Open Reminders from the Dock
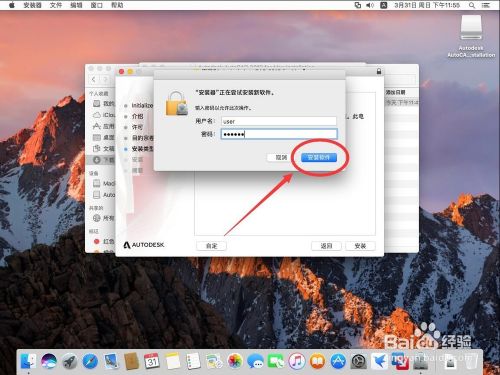The height and width of the screenshot is (375, 500). [193, 361]
